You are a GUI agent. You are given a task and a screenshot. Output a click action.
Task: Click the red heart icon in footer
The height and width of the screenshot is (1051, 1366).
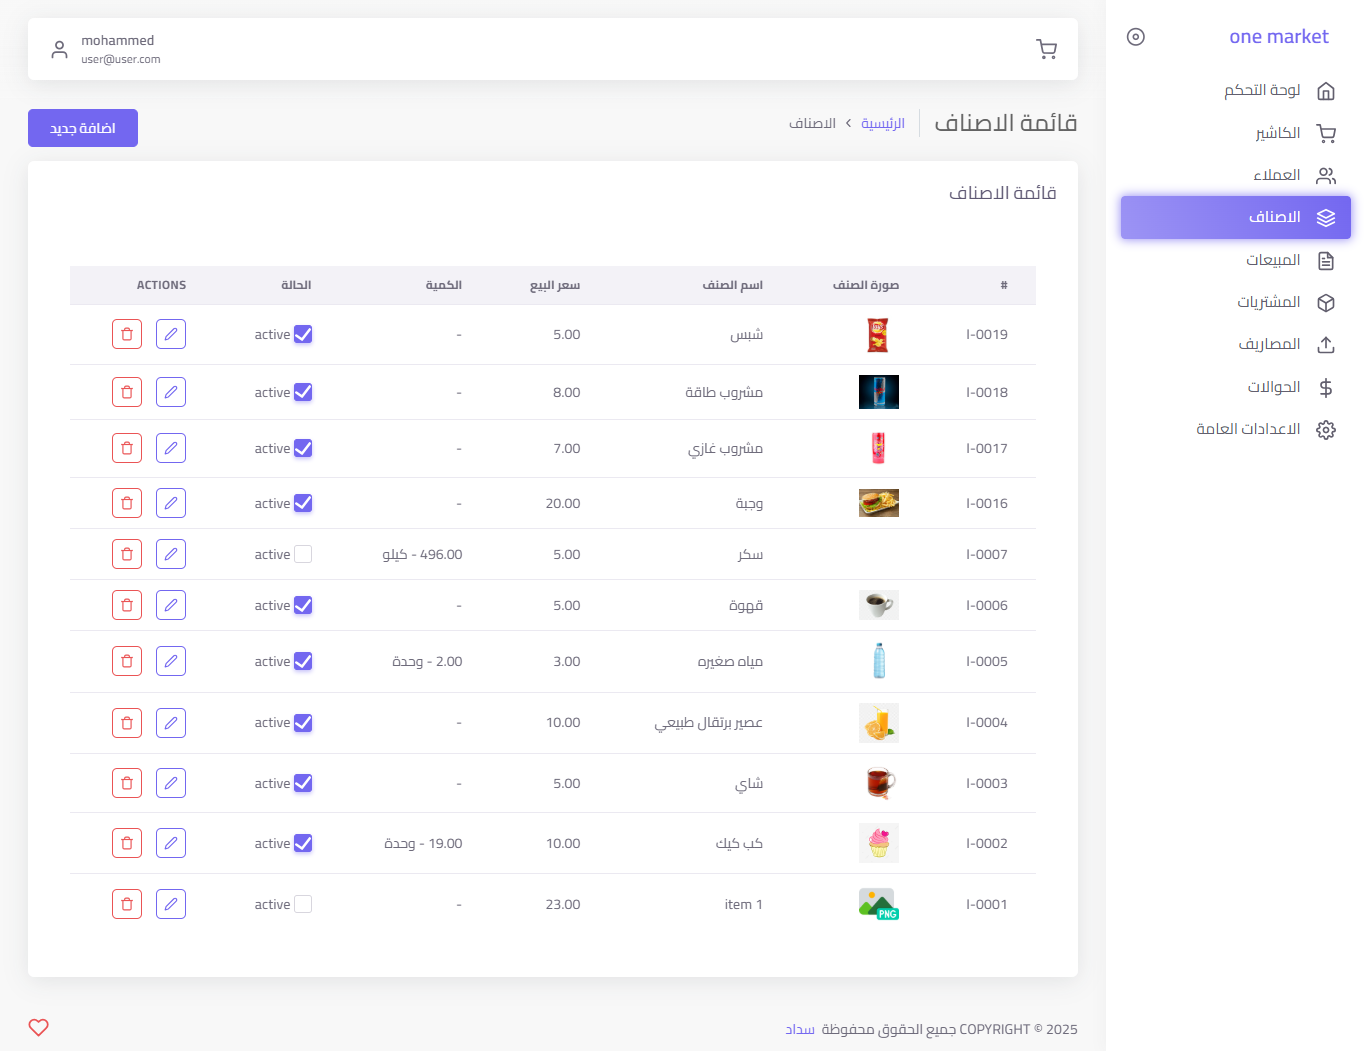39,1027
